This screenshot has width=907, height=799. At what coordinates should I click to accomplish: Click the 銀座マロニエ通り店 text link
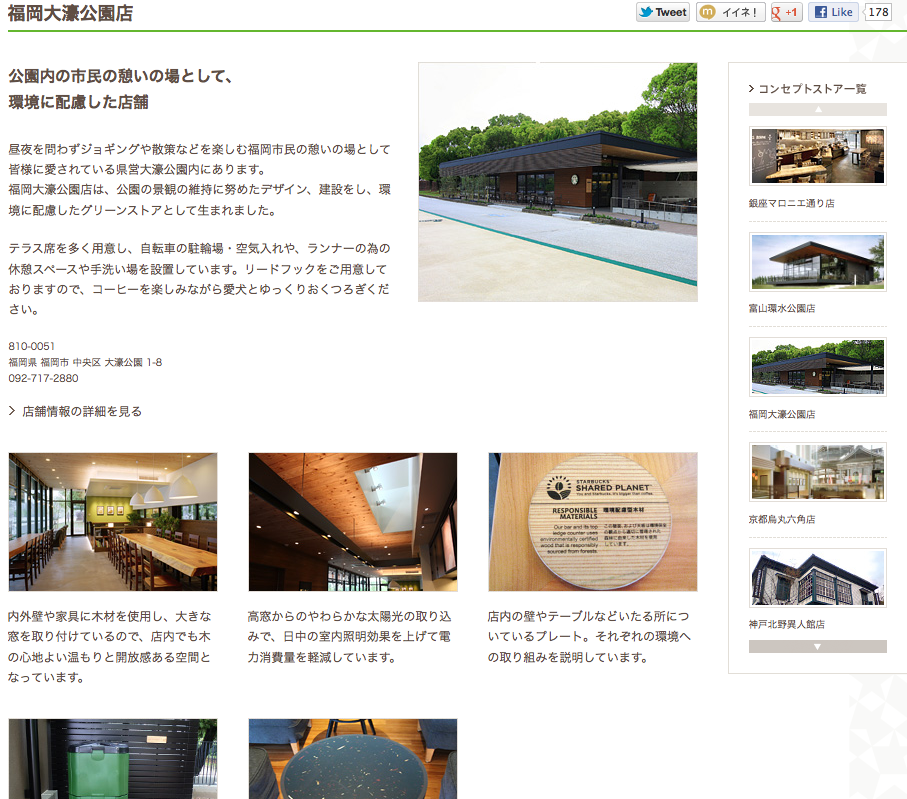click(x=791, y=203)
